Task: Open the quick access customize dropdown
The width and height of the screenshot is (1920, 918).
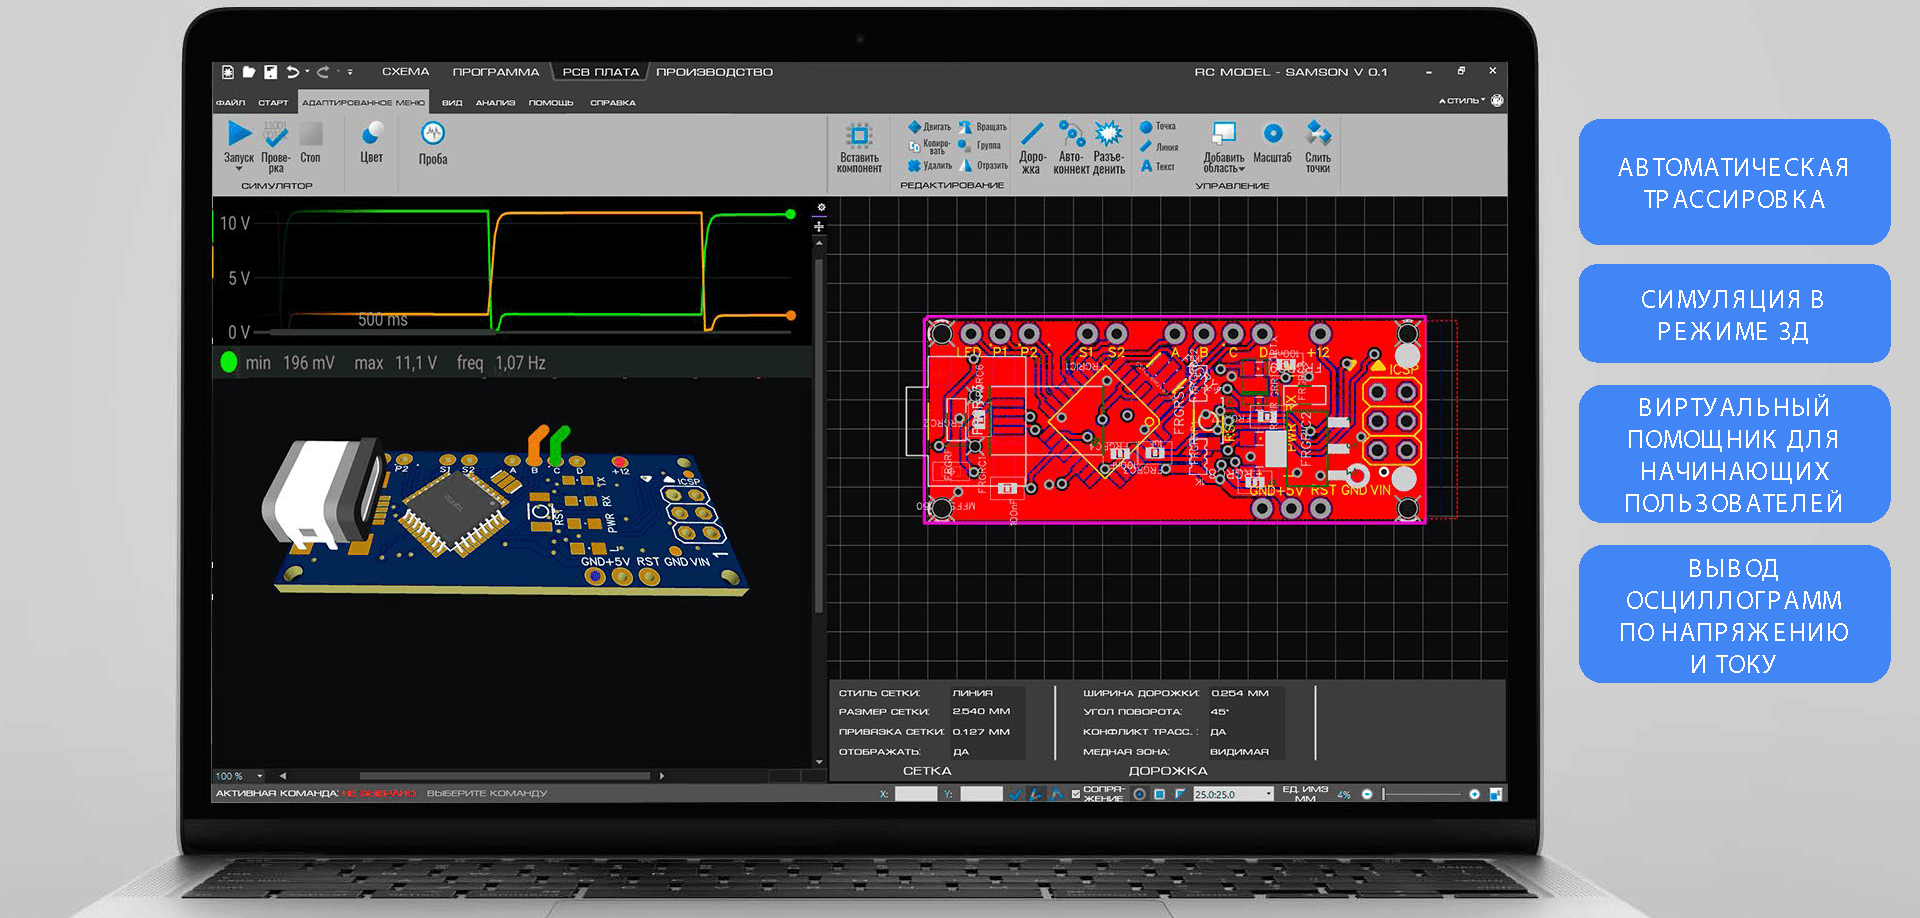Action: (x=350, y=72)
